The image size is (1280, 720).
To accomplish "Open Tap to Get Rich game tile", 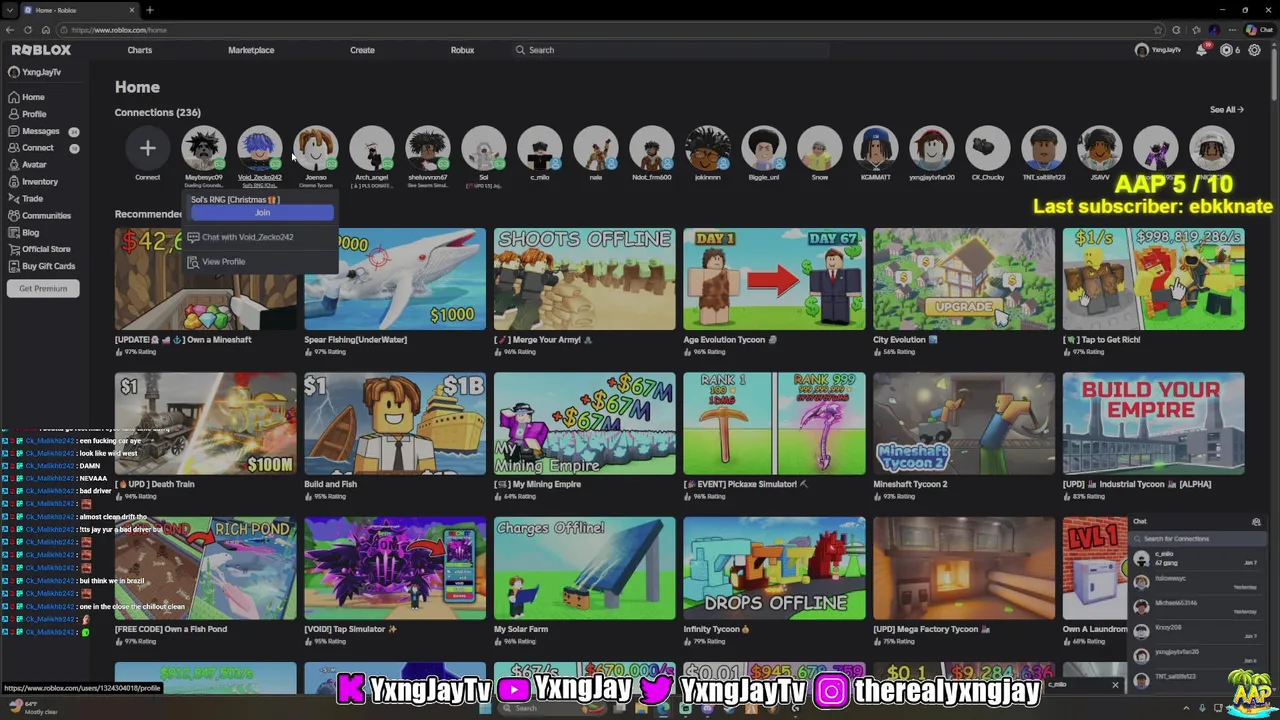I will [x=1153, y=279].
